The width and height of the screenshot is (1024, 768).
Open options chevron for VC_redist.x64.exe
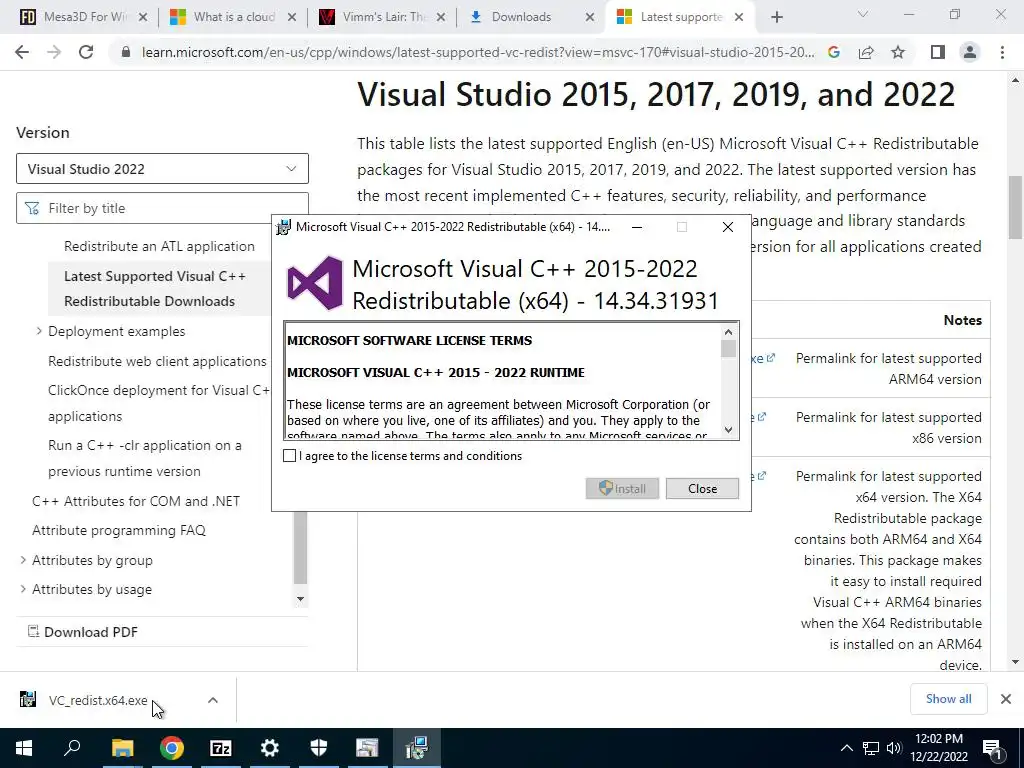point(213,700)
